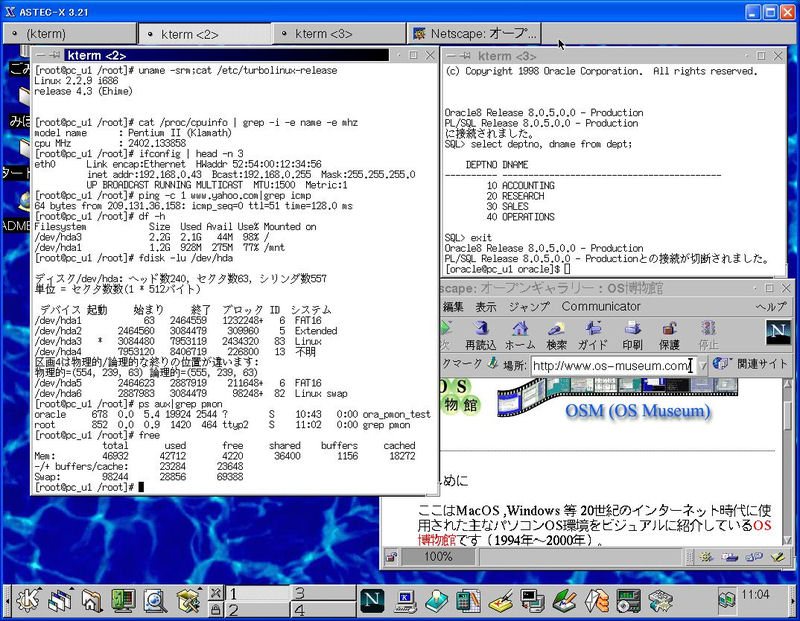Switch to virtual desktop 4
Image resolution: width=800 pixels, height=621 pixels.
[323, 610]
